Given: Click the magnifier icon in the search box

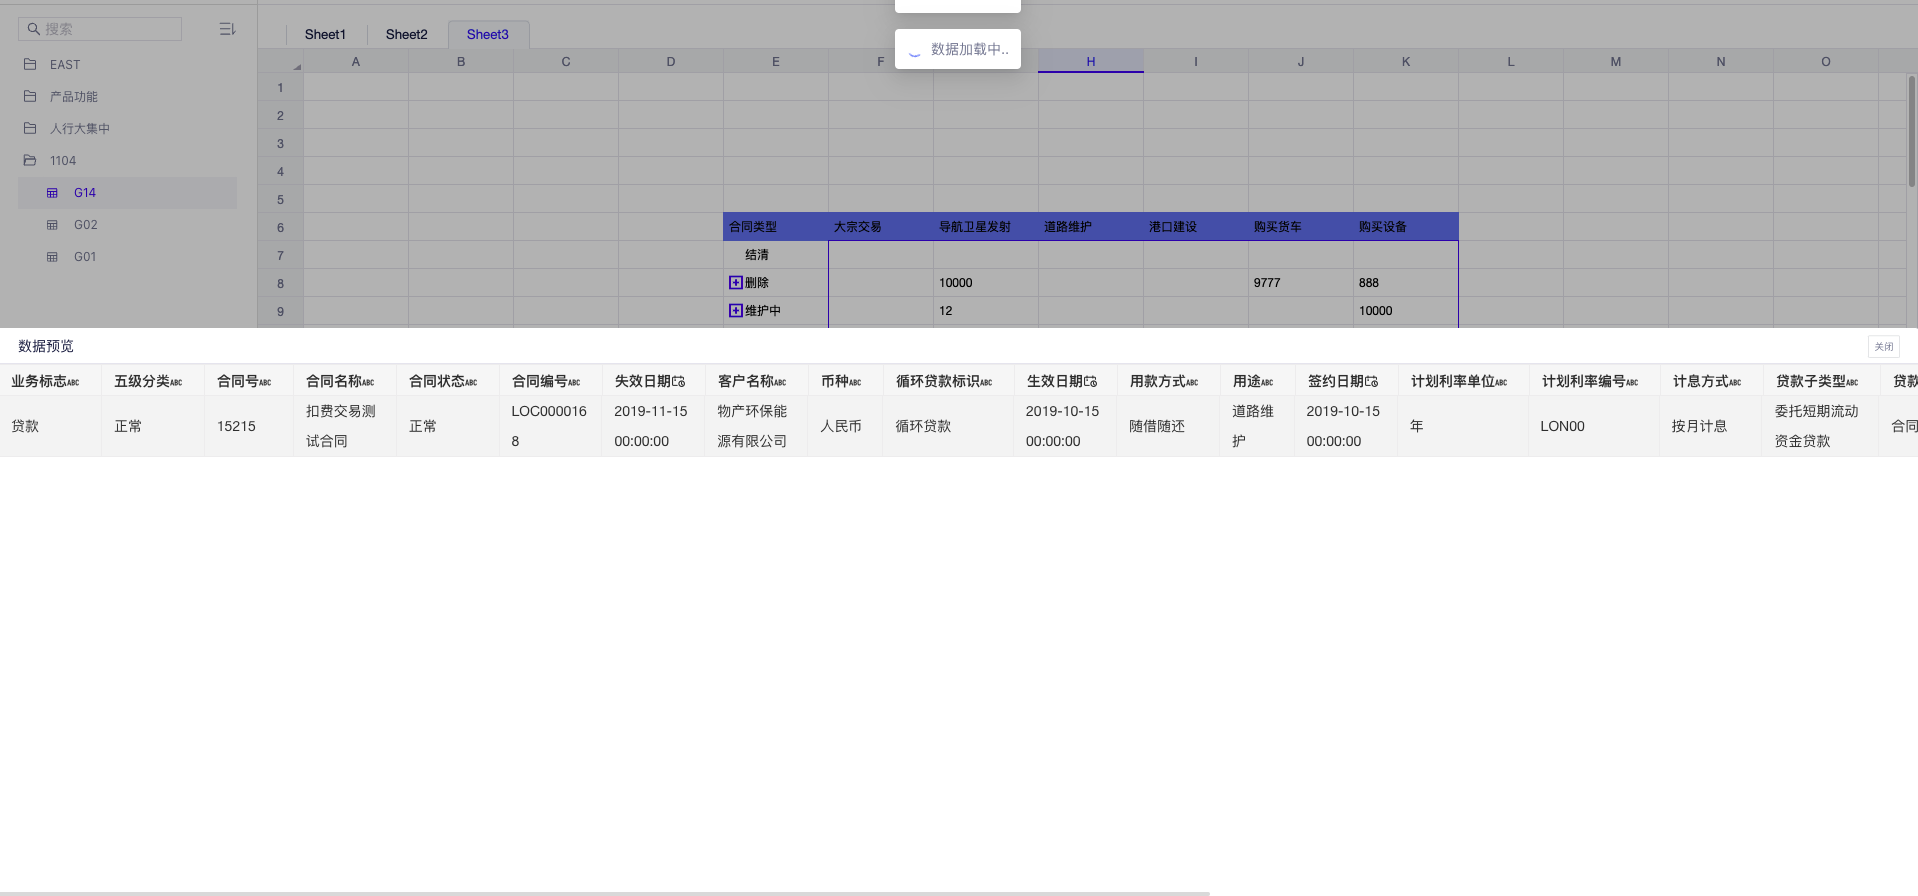Looking at the screenshot, I should tap(33, 29).
